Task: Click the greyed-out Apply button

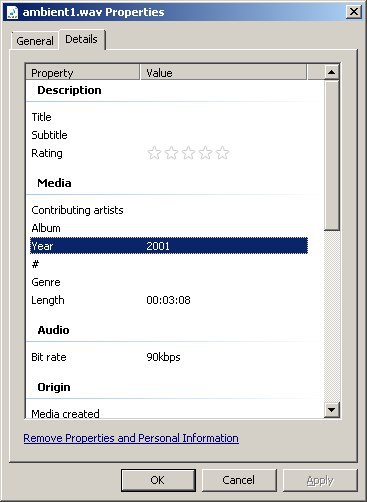Action: point(320,480)
